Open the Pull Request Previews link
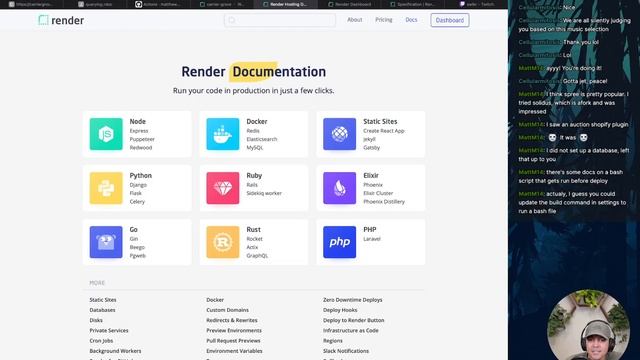The width and height of the screenshot is (640, 360). pyautogui.click(x=233, y=340)
